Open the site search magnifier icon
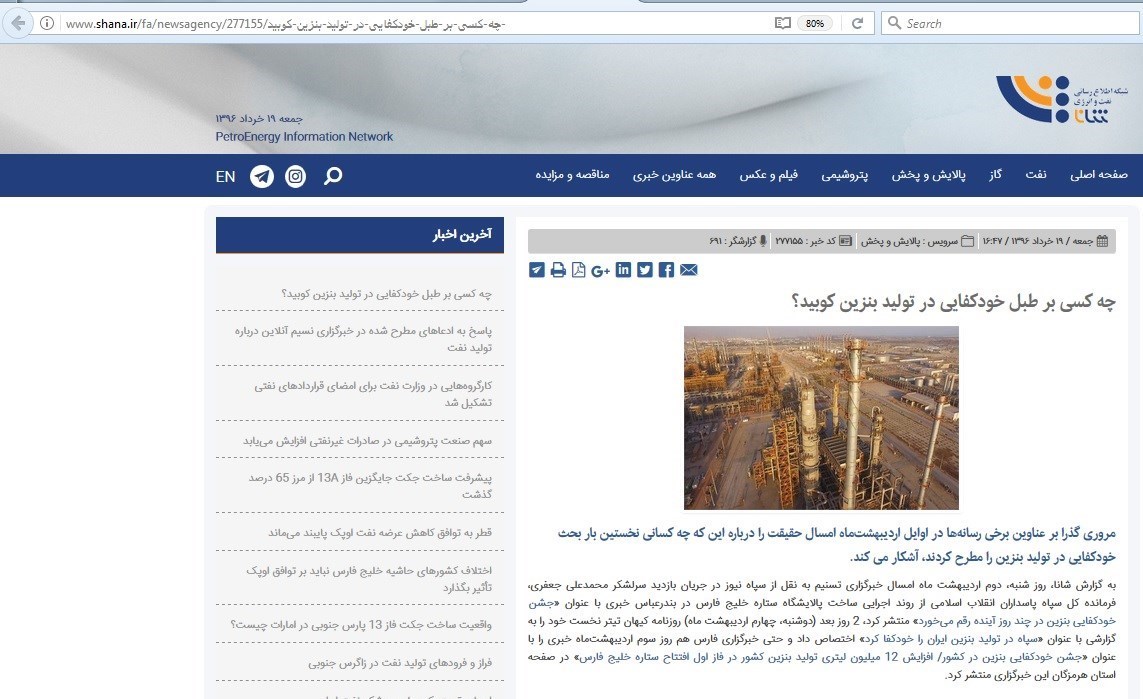Image resolution: width=1143 pixels, height=699 pixels. (333, 176)
